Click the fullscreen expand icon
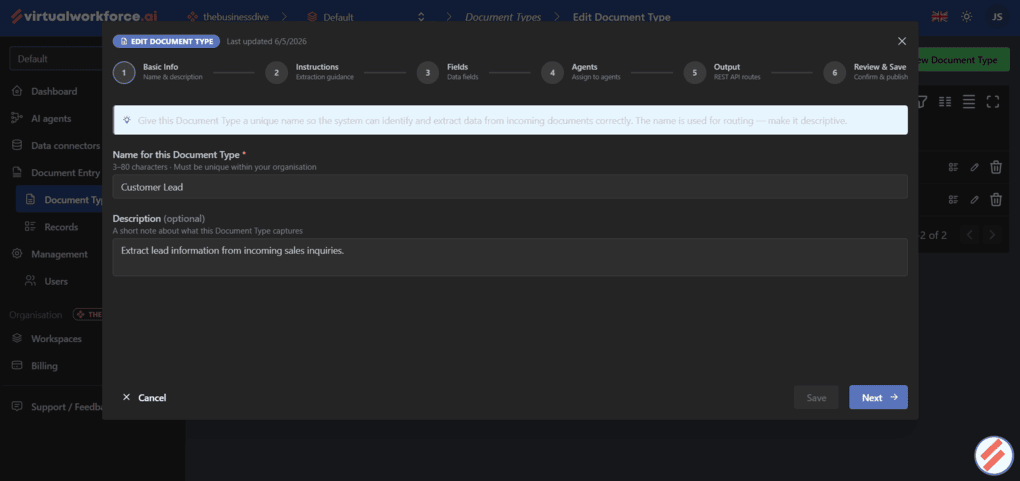Screen dimensions: 1020x481 (992, 102)
